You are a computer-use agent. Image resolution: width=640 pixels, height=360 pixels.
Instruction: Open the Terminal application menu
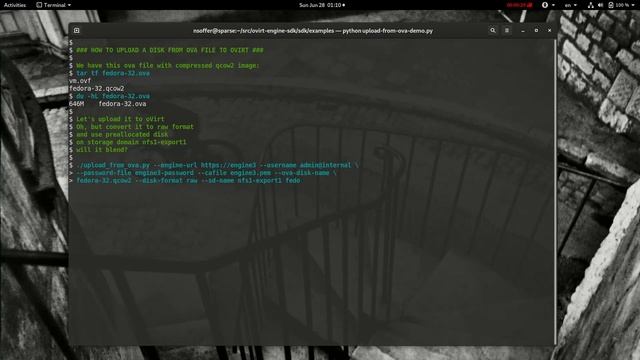(53, 5)
